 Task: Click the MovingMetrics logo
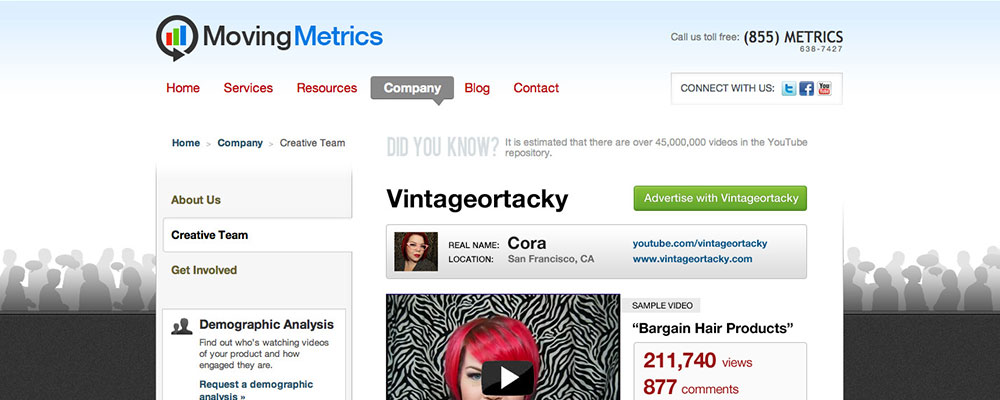[269, 37]
